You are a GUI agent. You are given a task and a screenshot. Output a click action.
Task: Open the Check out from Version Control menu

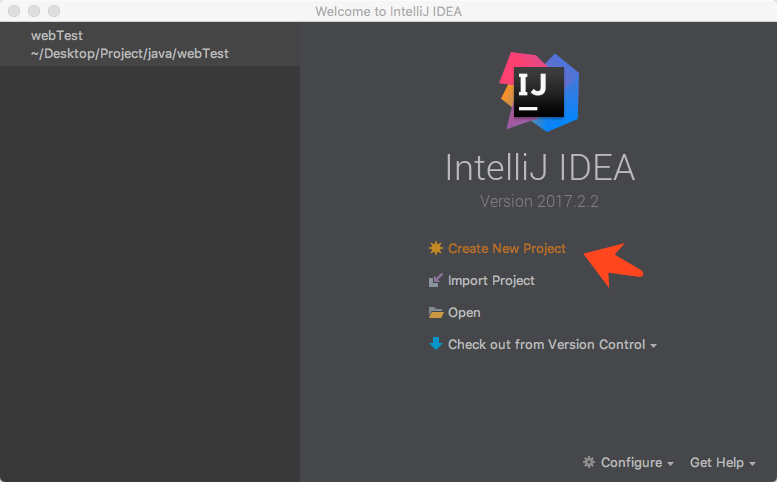[x=546, y=345]
